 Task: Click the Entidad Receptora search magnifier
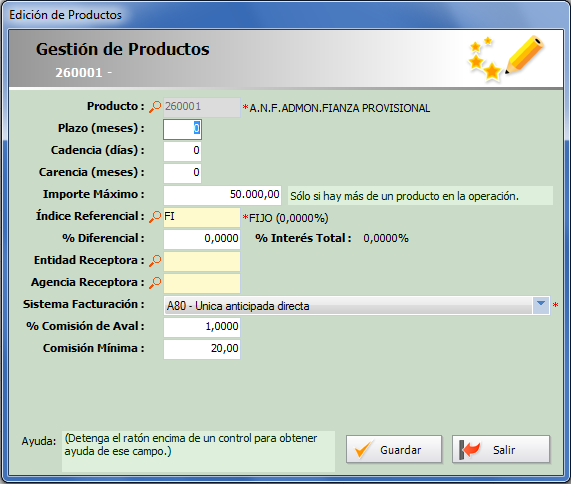click(155, 261)
